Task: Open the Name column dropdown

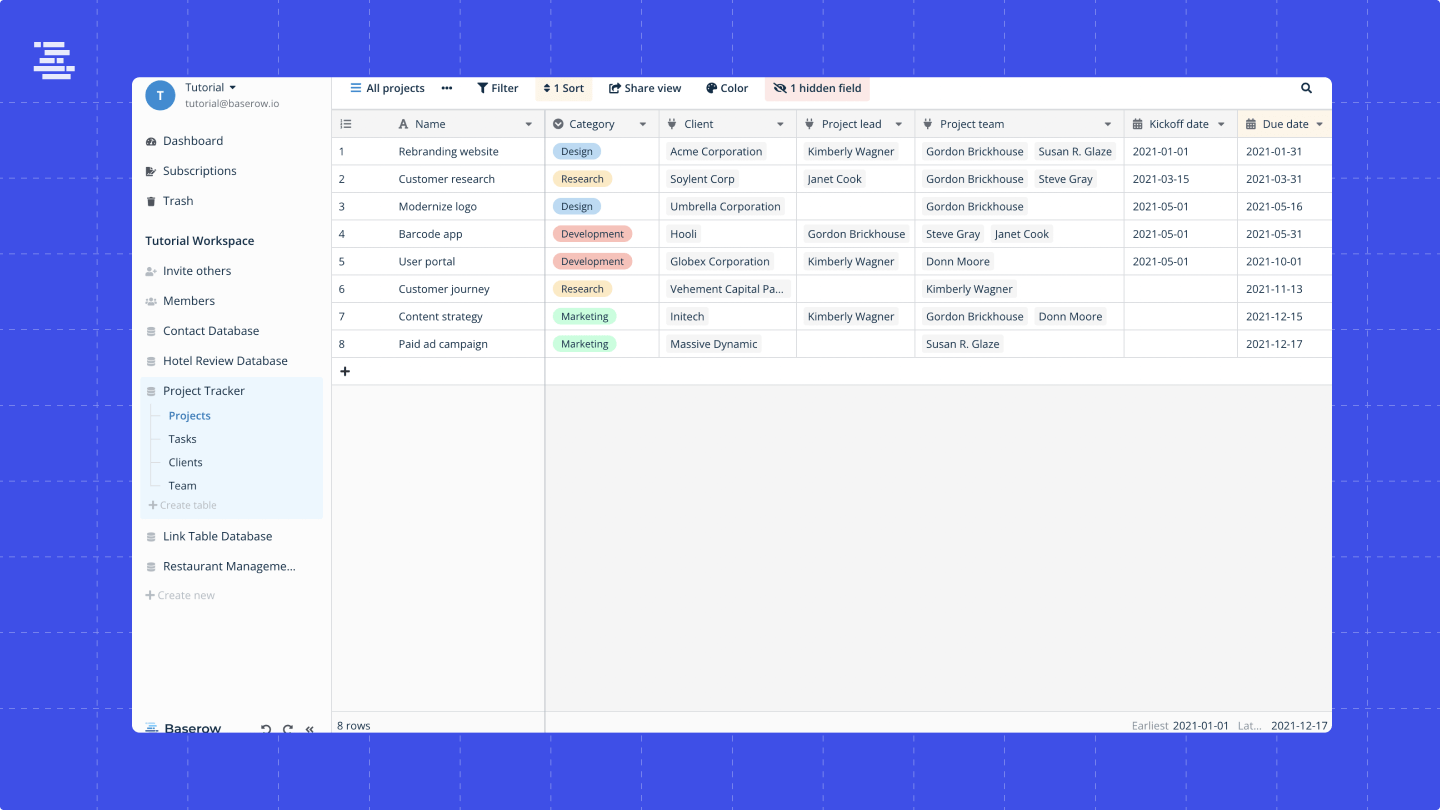Action: pos(529,124)
